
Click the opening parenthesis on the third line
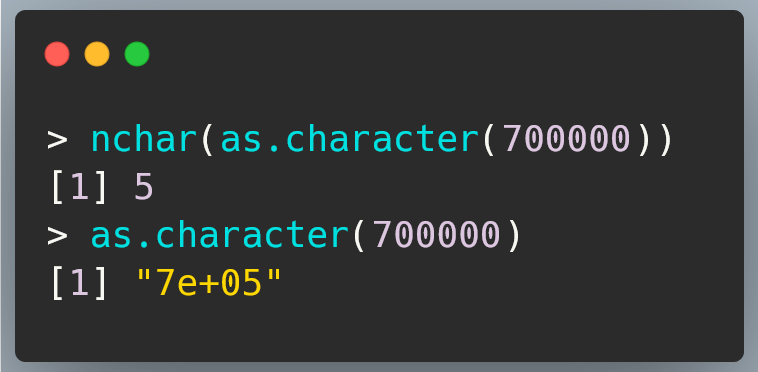point(358,235)
